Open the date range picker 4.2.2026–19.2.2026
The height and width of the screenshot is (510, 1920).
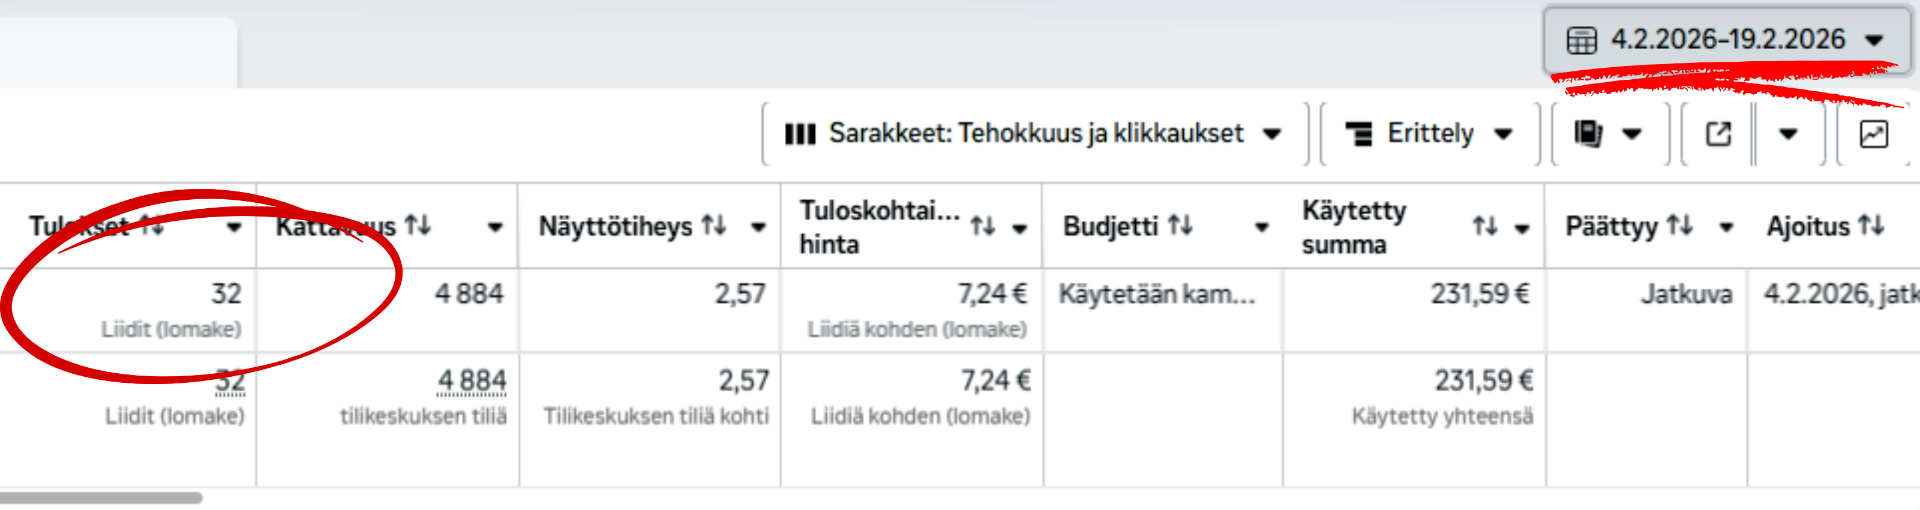click(x=1726, y=40)
